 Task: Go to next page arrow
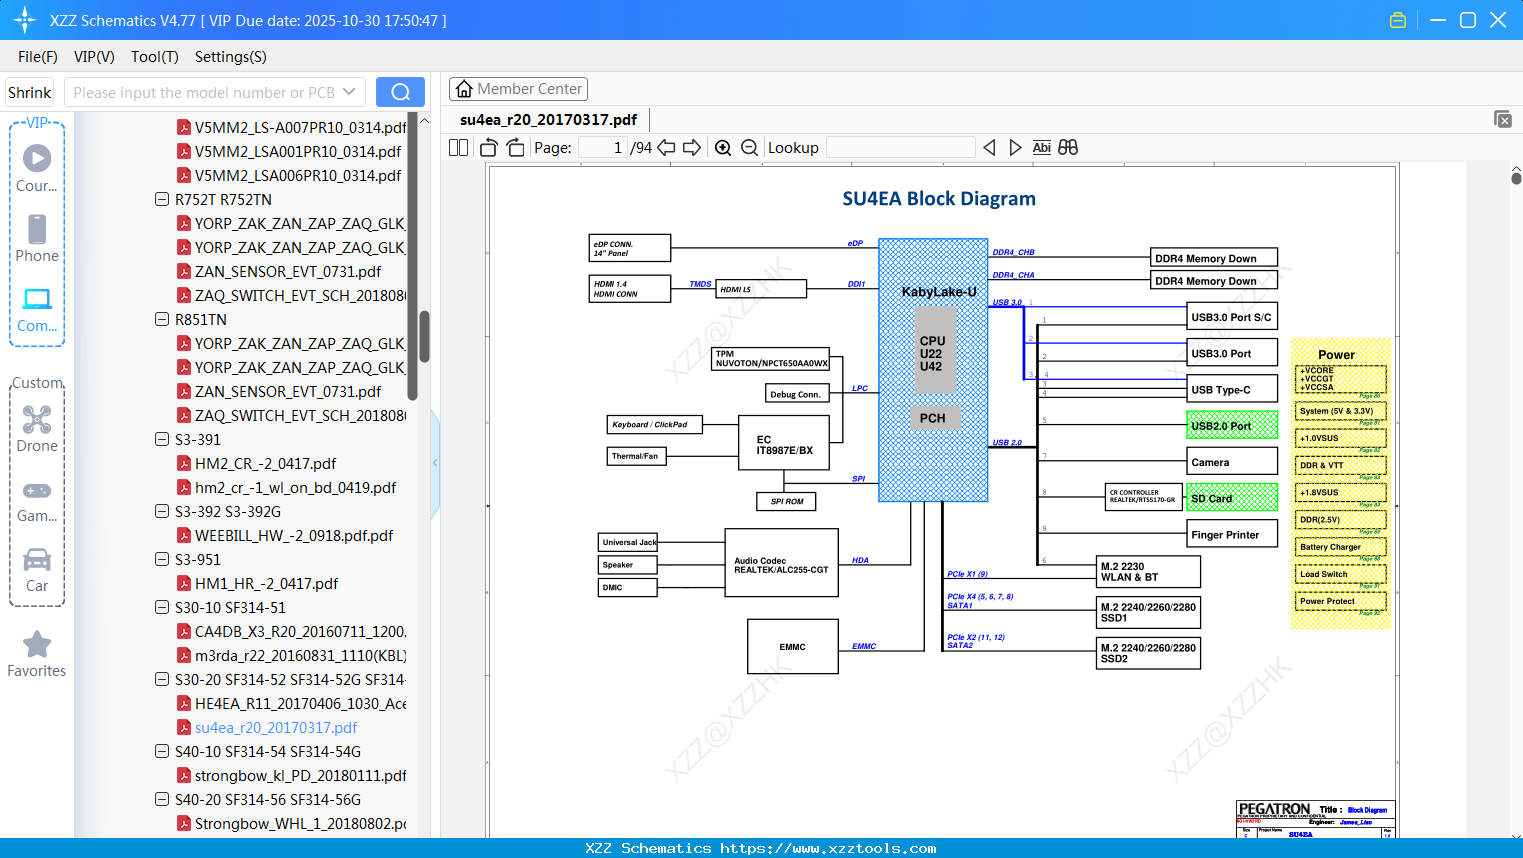click(x=692, y=148)
